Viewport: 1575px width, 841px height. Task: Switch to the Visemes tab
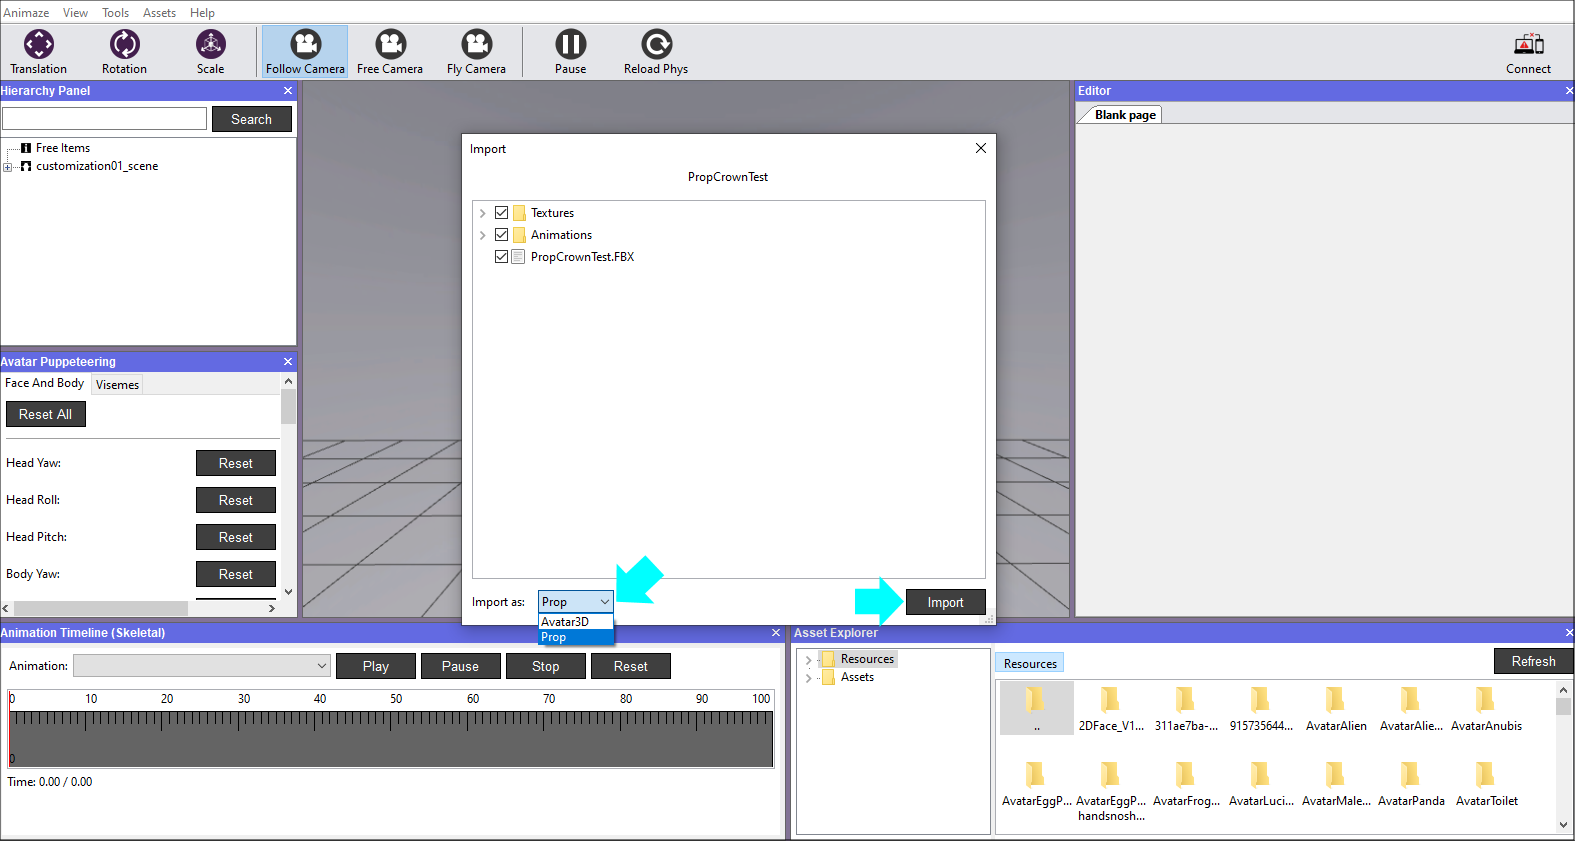click(117, 385)
